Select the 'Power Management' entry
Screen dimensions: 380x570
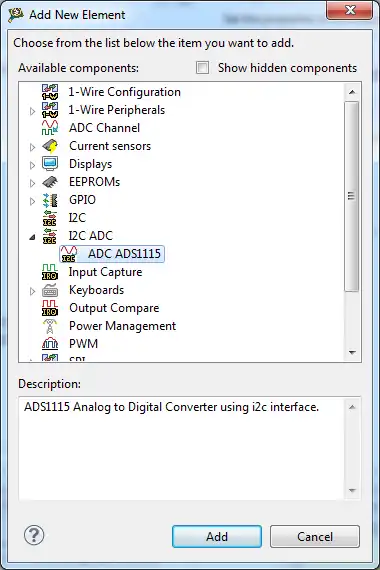122,326
